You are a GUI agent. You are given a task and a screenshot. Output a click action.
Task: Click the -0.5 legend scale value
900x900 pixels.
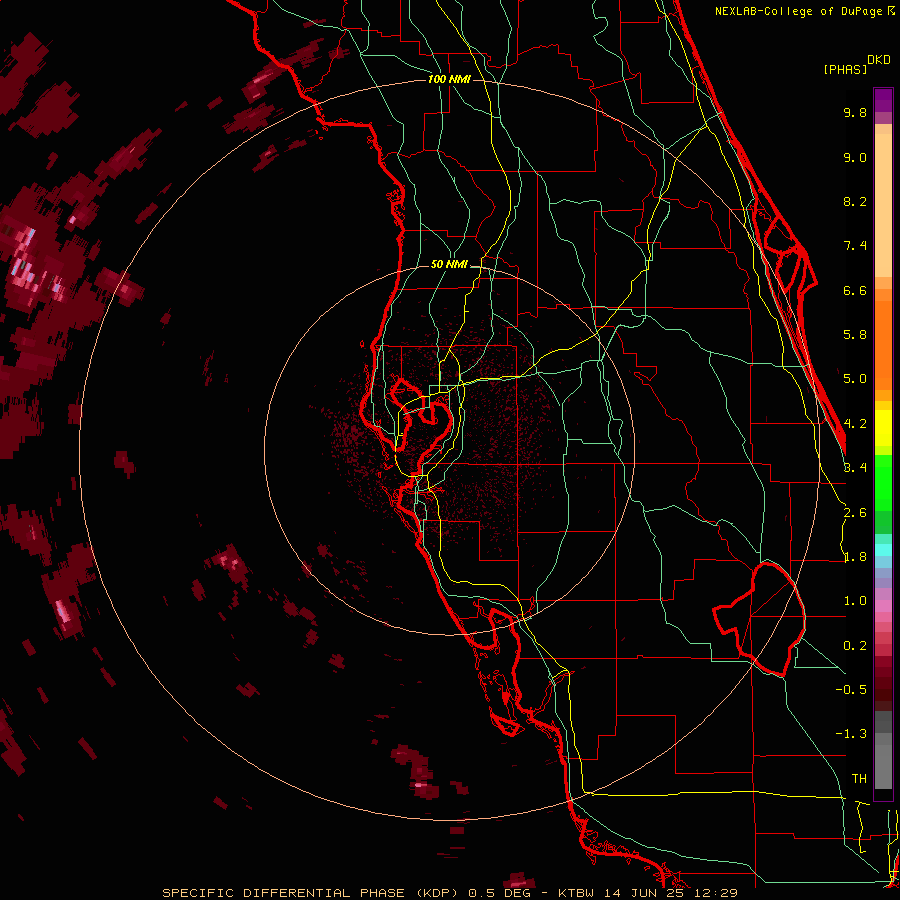pyautogui.click(x=851, y=690)
